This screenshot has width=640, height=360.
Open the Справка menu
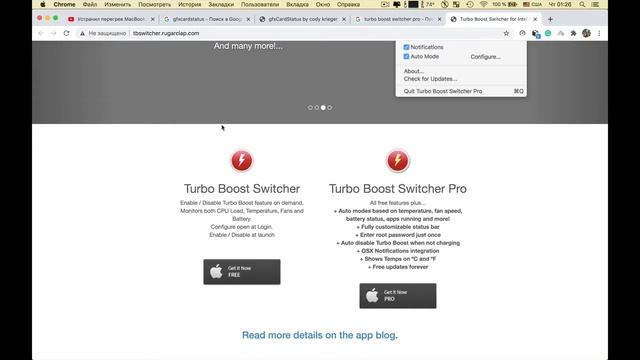click(x=348, y=4)
